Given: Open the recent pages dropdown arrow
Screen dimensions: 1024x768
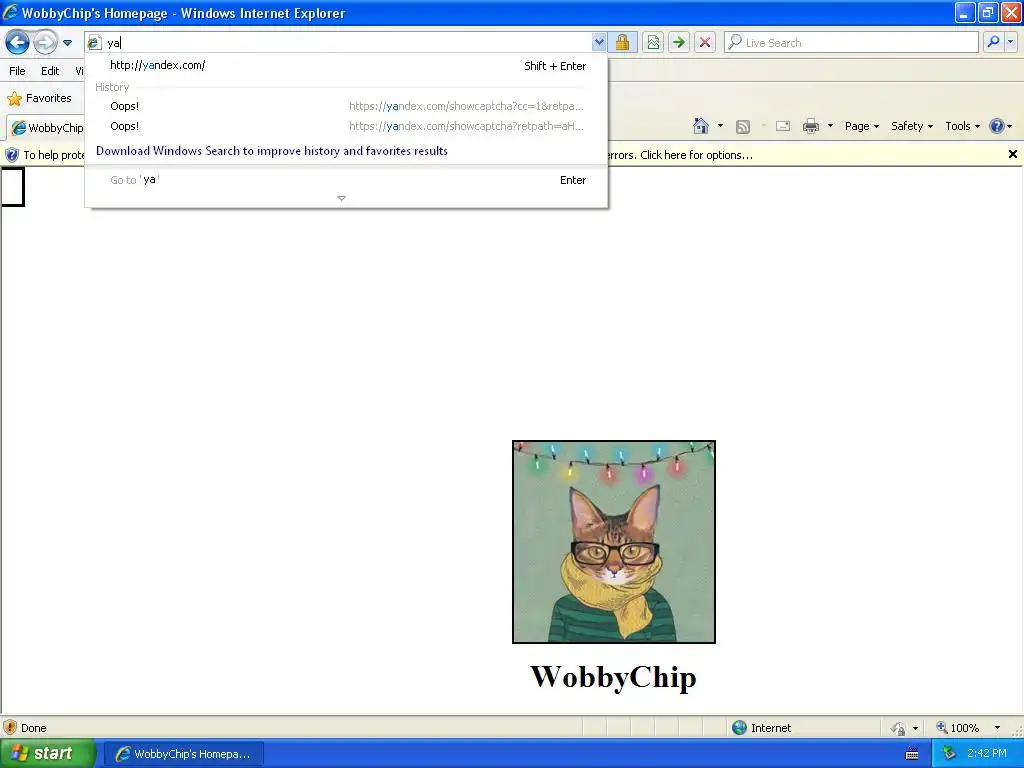Looking at the screenshot, I should [x=67, y=43].
